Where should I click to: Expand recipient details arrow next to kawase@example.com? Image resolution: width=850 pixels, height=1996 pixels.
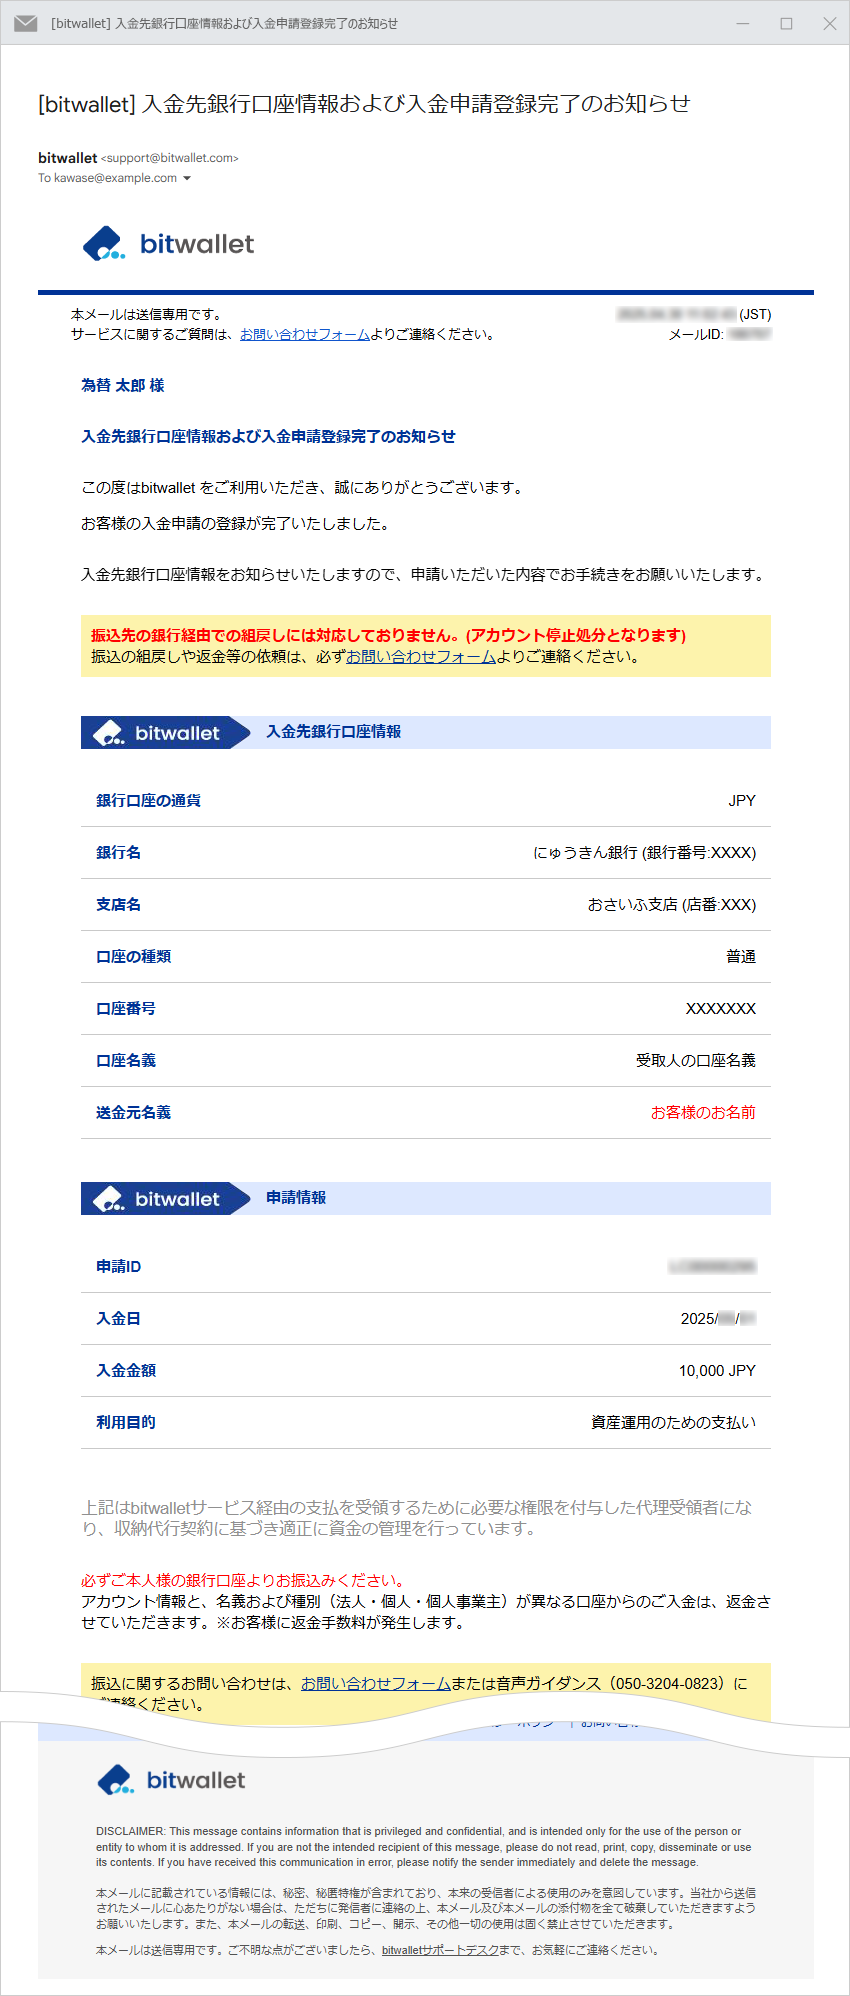coord(187,179)
